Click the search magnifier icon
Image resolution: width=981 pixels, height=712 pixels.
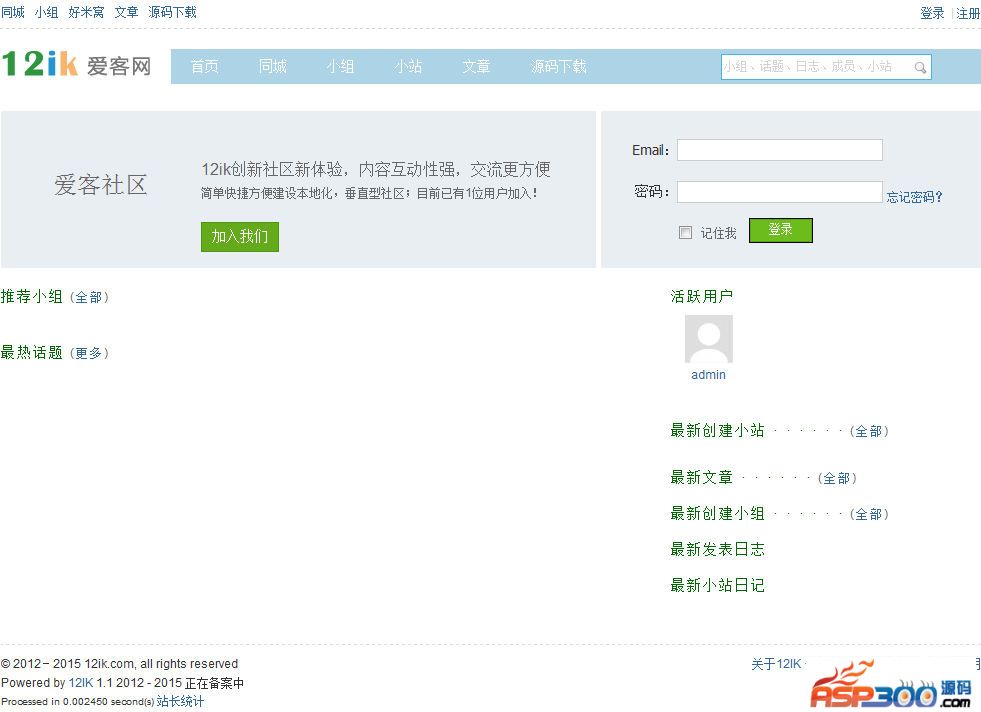pyautogui.click(x=920, y=67)
